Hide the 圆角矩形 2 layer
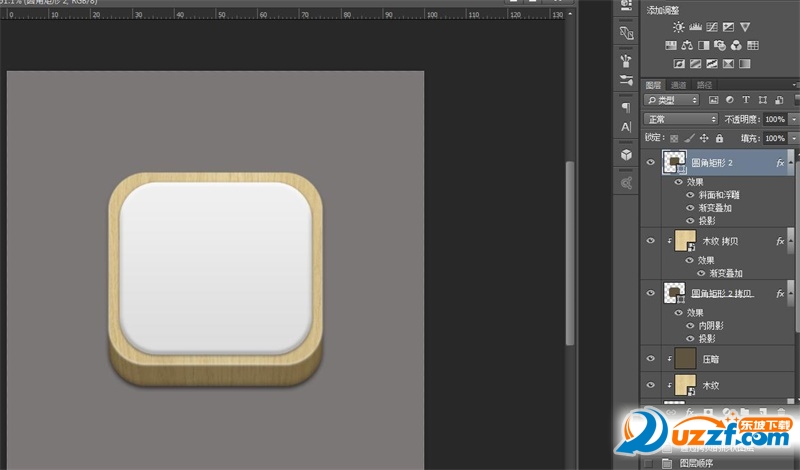The image size is (800, 470). pyautogui.click(x=652, y=162)
